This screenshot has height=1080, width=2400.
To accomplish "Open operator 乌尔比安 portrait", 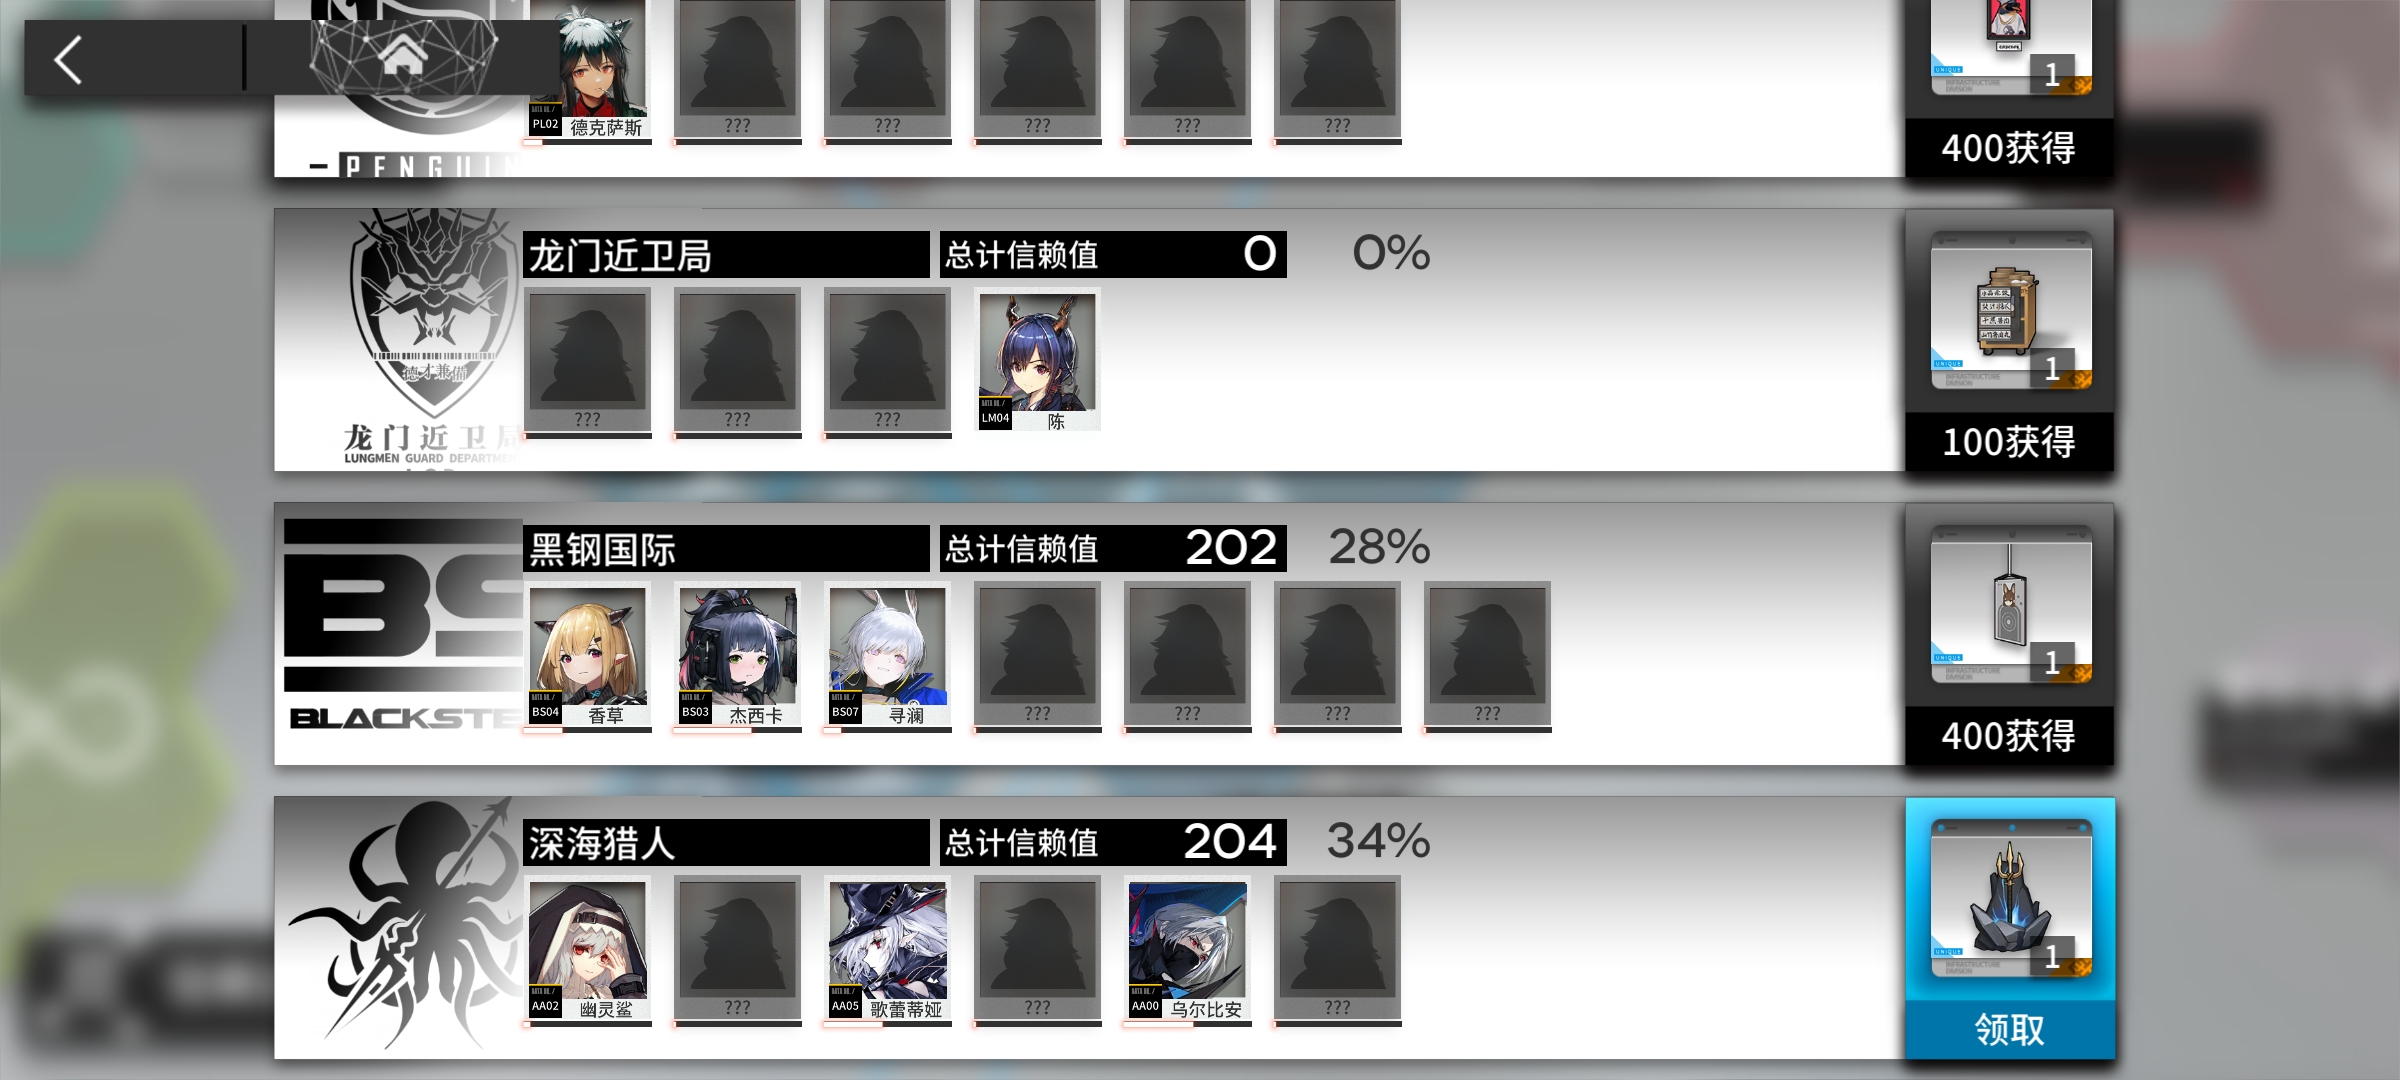I will (x=1188, y=949).
